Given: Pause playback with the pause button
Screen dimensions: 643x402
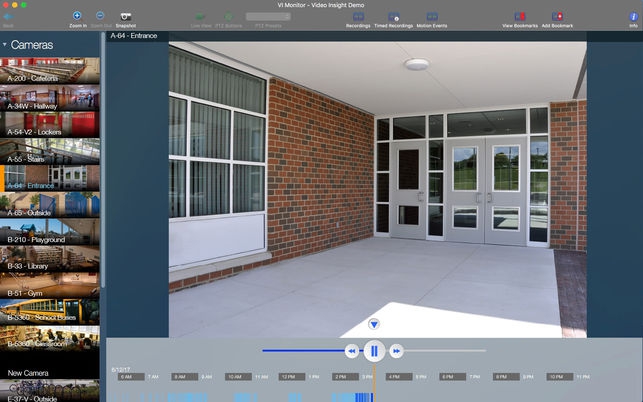Looking at the screenshot, I should 374,351.
